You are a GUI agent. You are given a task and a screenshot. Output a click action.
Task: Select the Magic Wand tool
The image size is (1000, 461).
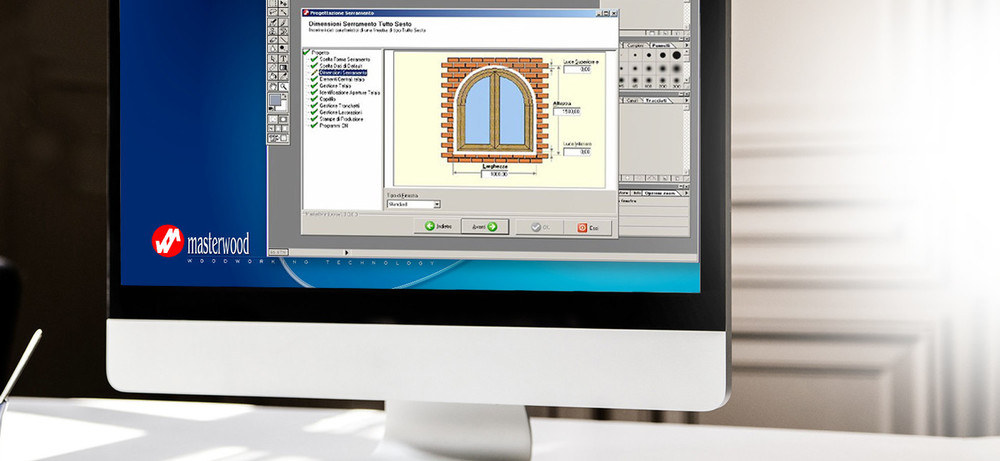click(283, 11)
